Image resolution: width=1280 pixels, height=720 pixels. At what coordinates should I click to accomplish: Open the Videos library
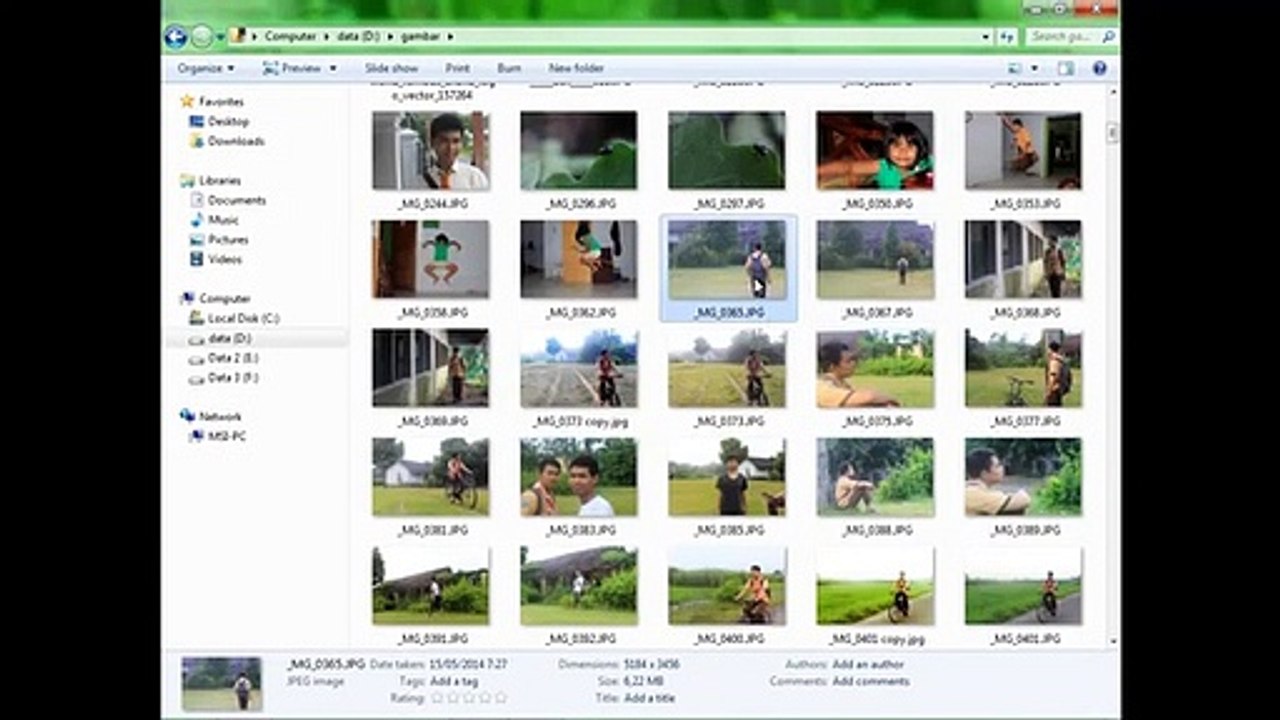[216, 259]
